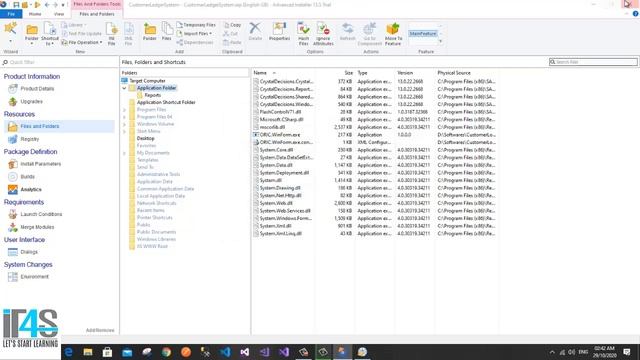Collapse the Application Folder tree node

click(x=124, y=88)
